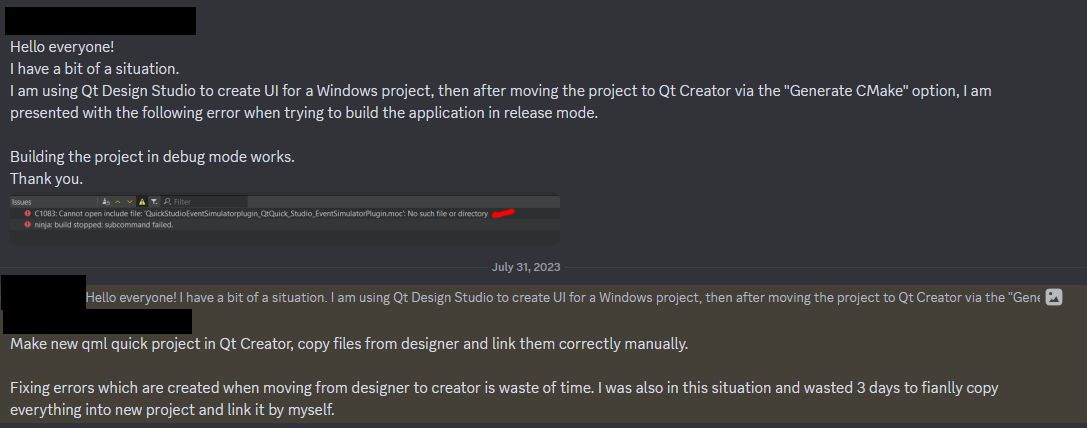Jump to the replied message preview text
1087x428 pixels.
(x=563, y=298)
